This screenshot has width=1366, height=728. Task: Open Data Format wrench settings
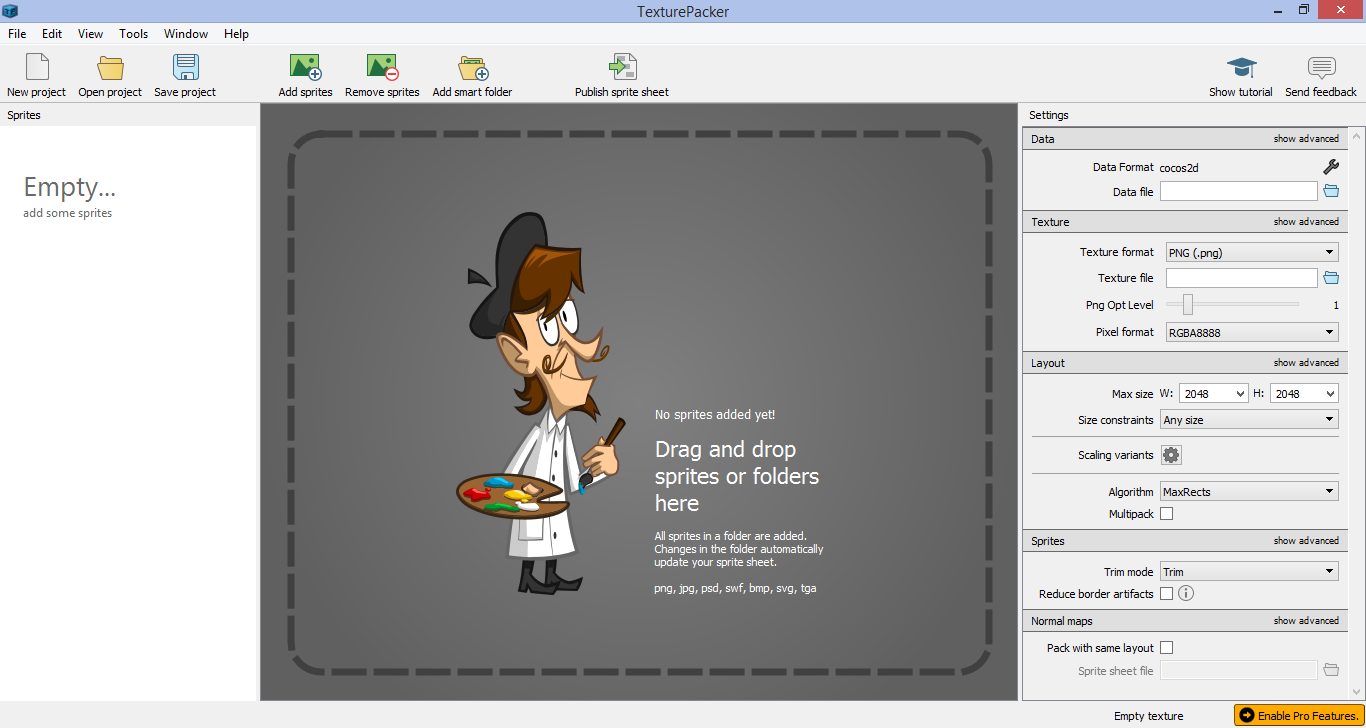[x=1331, y=167]
